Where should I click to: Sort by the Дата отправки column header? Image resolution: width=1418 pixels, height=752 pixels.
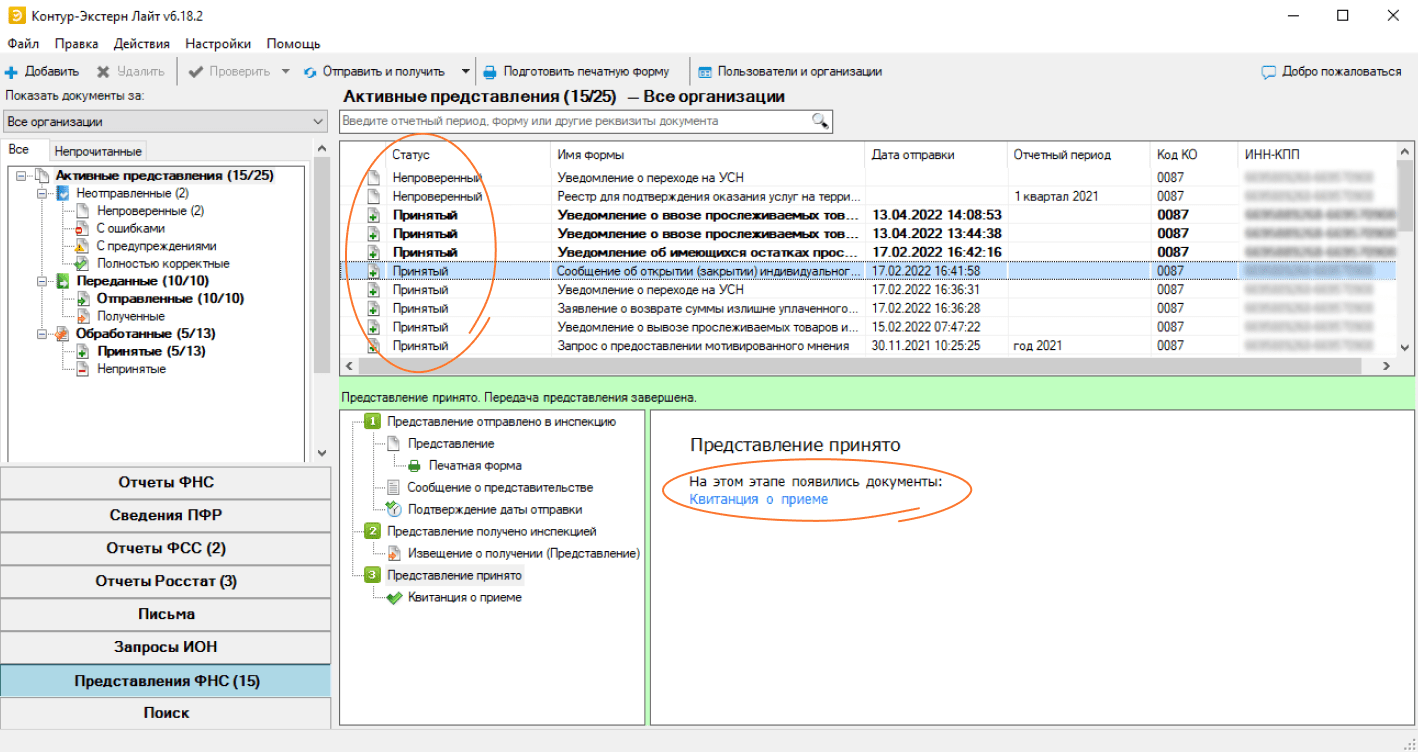point(935,155)
